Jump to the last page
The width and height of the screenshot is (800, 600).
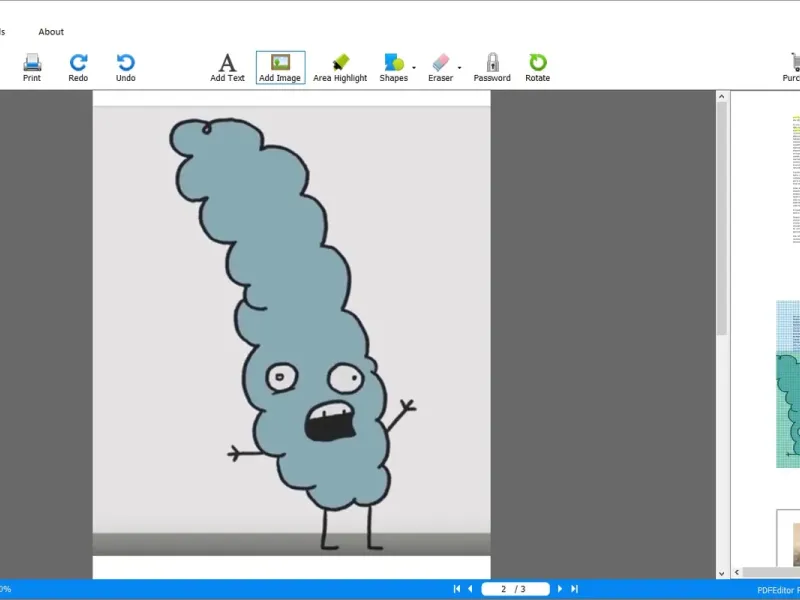pos(574,589)
